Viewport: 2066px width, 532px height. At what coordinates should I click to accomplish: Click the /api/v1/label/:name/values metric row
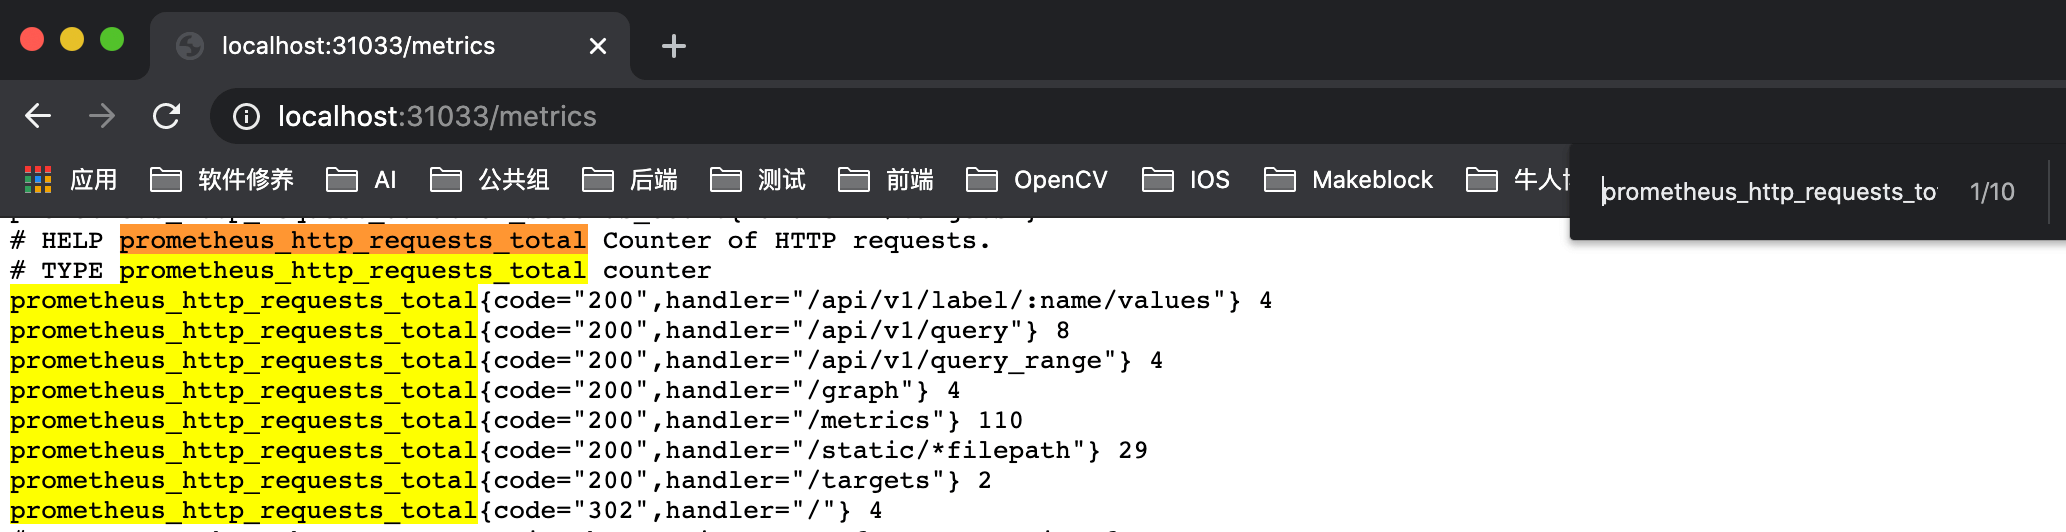(x=641, y=301)
